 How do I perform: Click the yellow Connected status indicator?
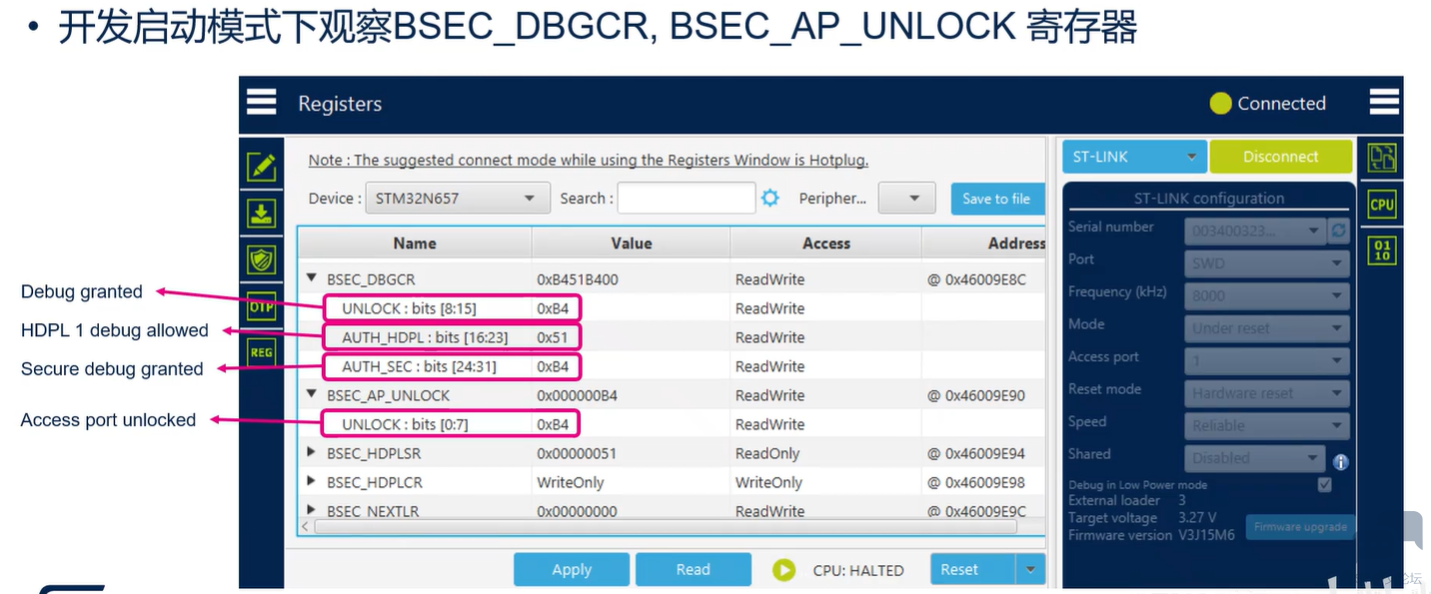tap(1220, 103)
